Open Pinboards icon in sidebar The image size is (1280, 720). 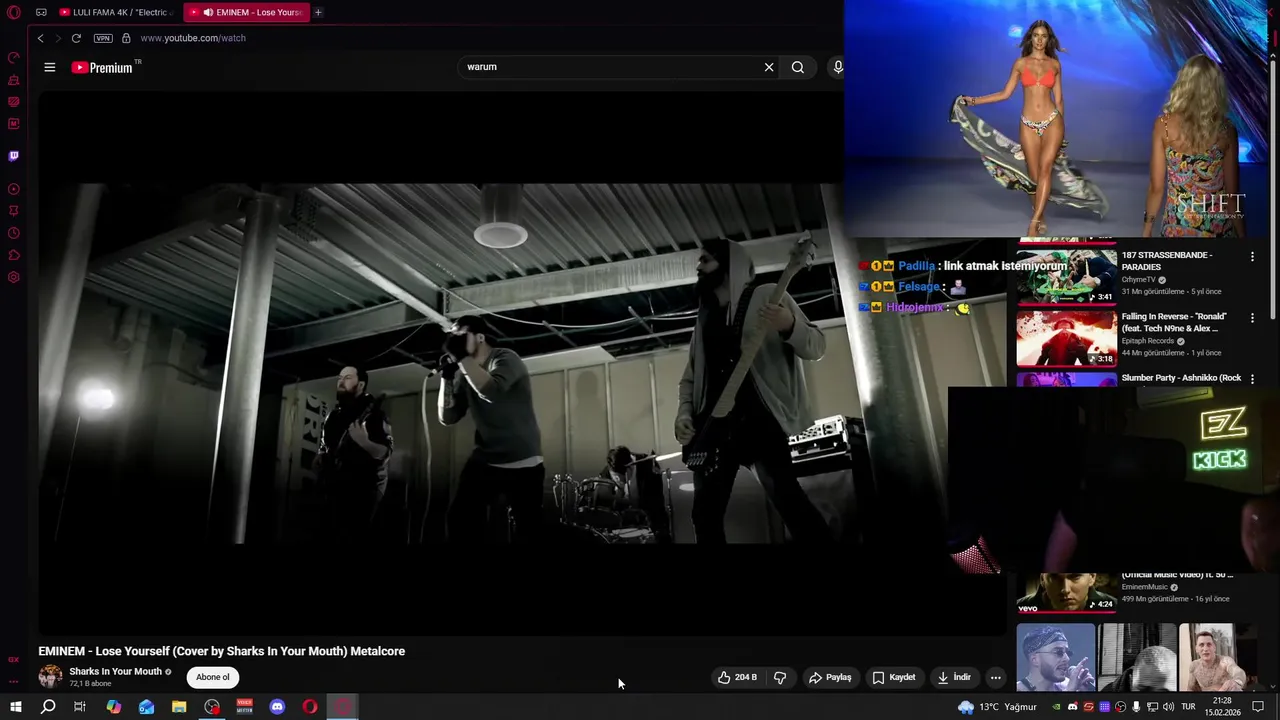14,211
